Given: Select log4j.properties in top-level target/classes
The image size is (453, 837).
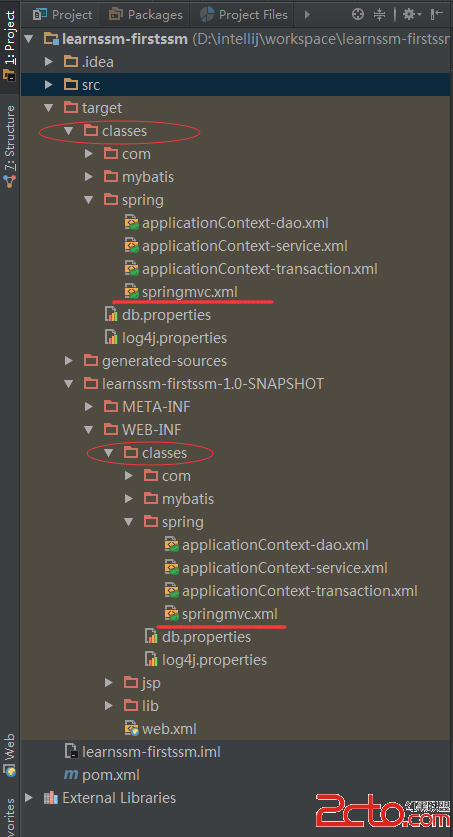Looking at the screenshot, I should tap(174, 337).
